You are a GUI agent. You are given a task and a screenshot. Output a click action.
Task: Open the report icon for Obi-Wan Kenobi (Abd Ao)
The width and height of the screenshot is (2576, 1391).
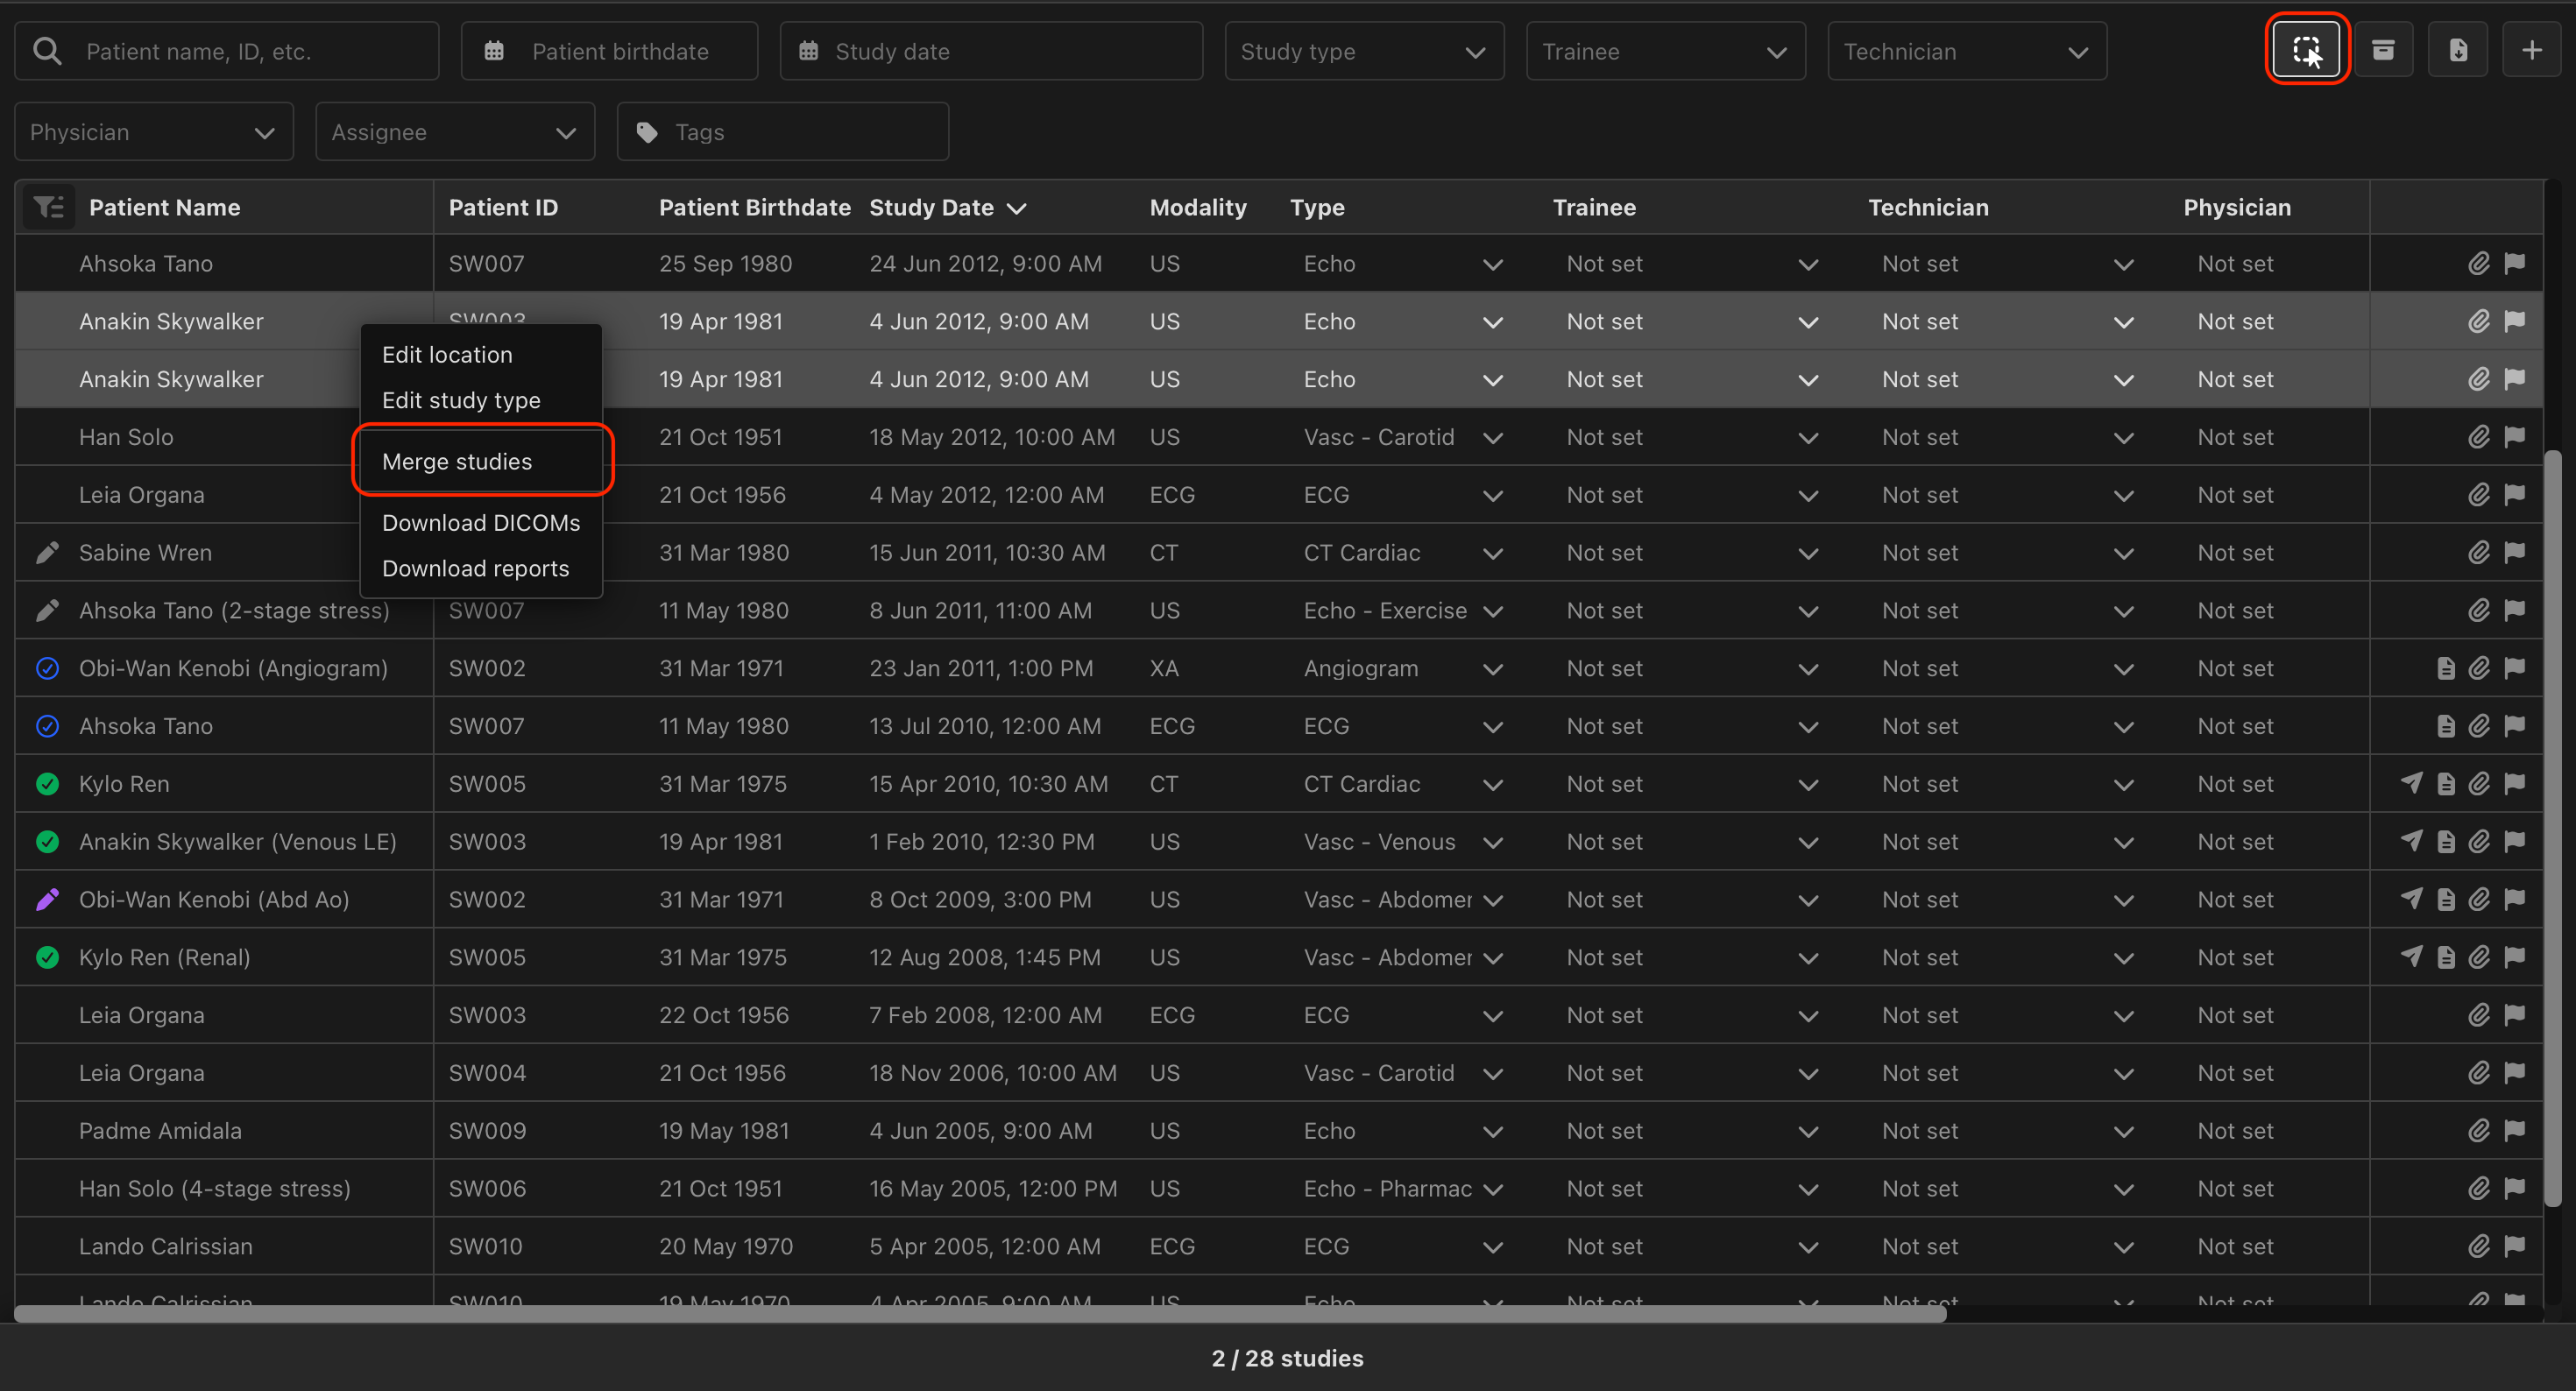[2445, 899]
